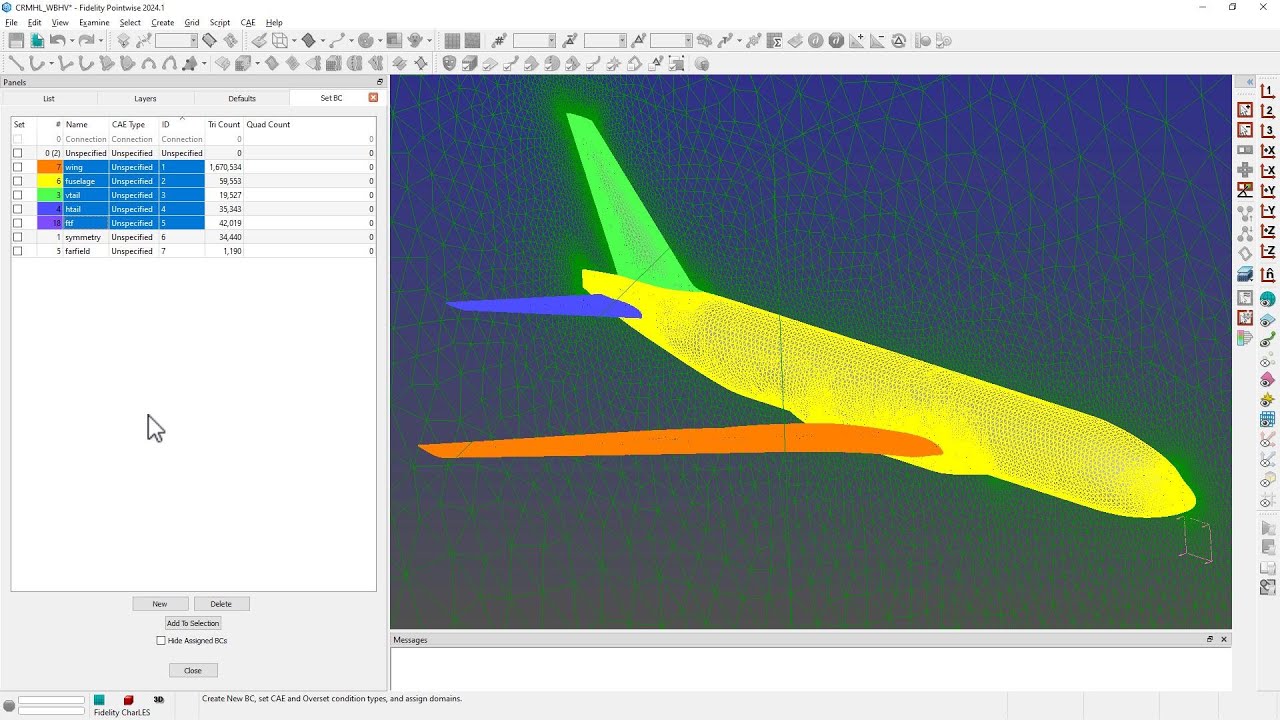Select the -Z view orientation icon
Image resolution: width=1280 pixels, height=720 pixels.
tap(1267, 251)
